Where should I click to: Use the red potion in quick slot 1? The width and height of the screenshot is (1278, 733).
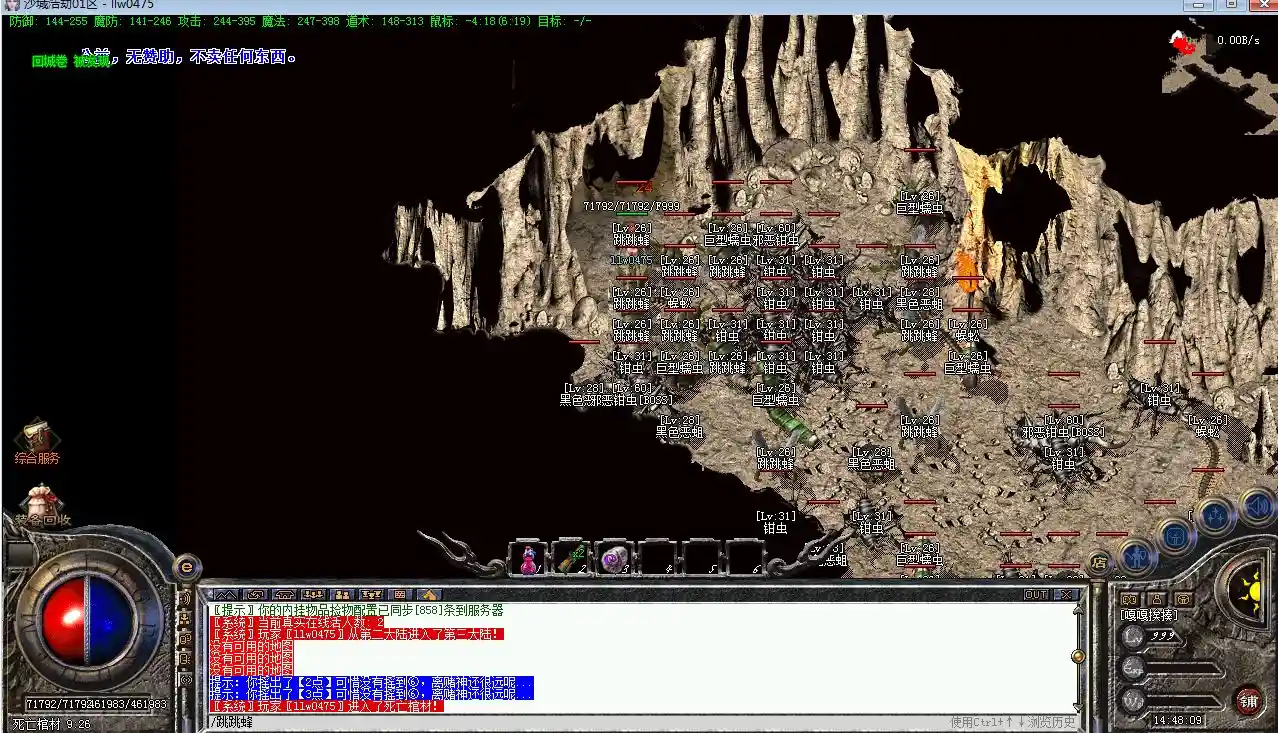[x=528, y=560]
